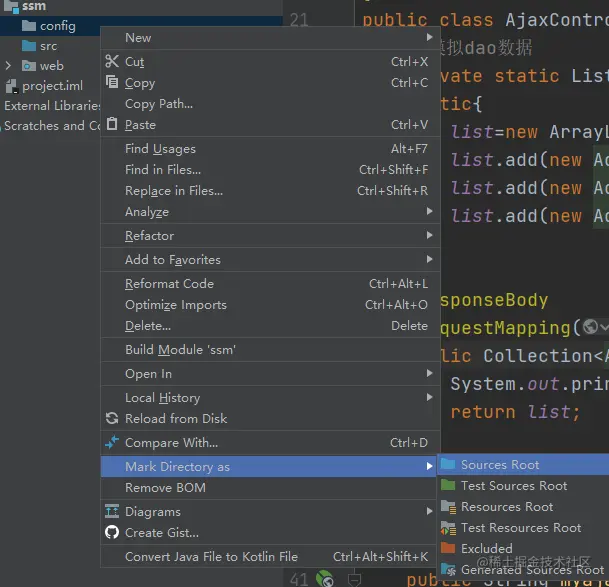The height and width of the screenshot is (587, 609).
Task: Click the blue Sources Root folder icon
Action: [x=448, y=464]
